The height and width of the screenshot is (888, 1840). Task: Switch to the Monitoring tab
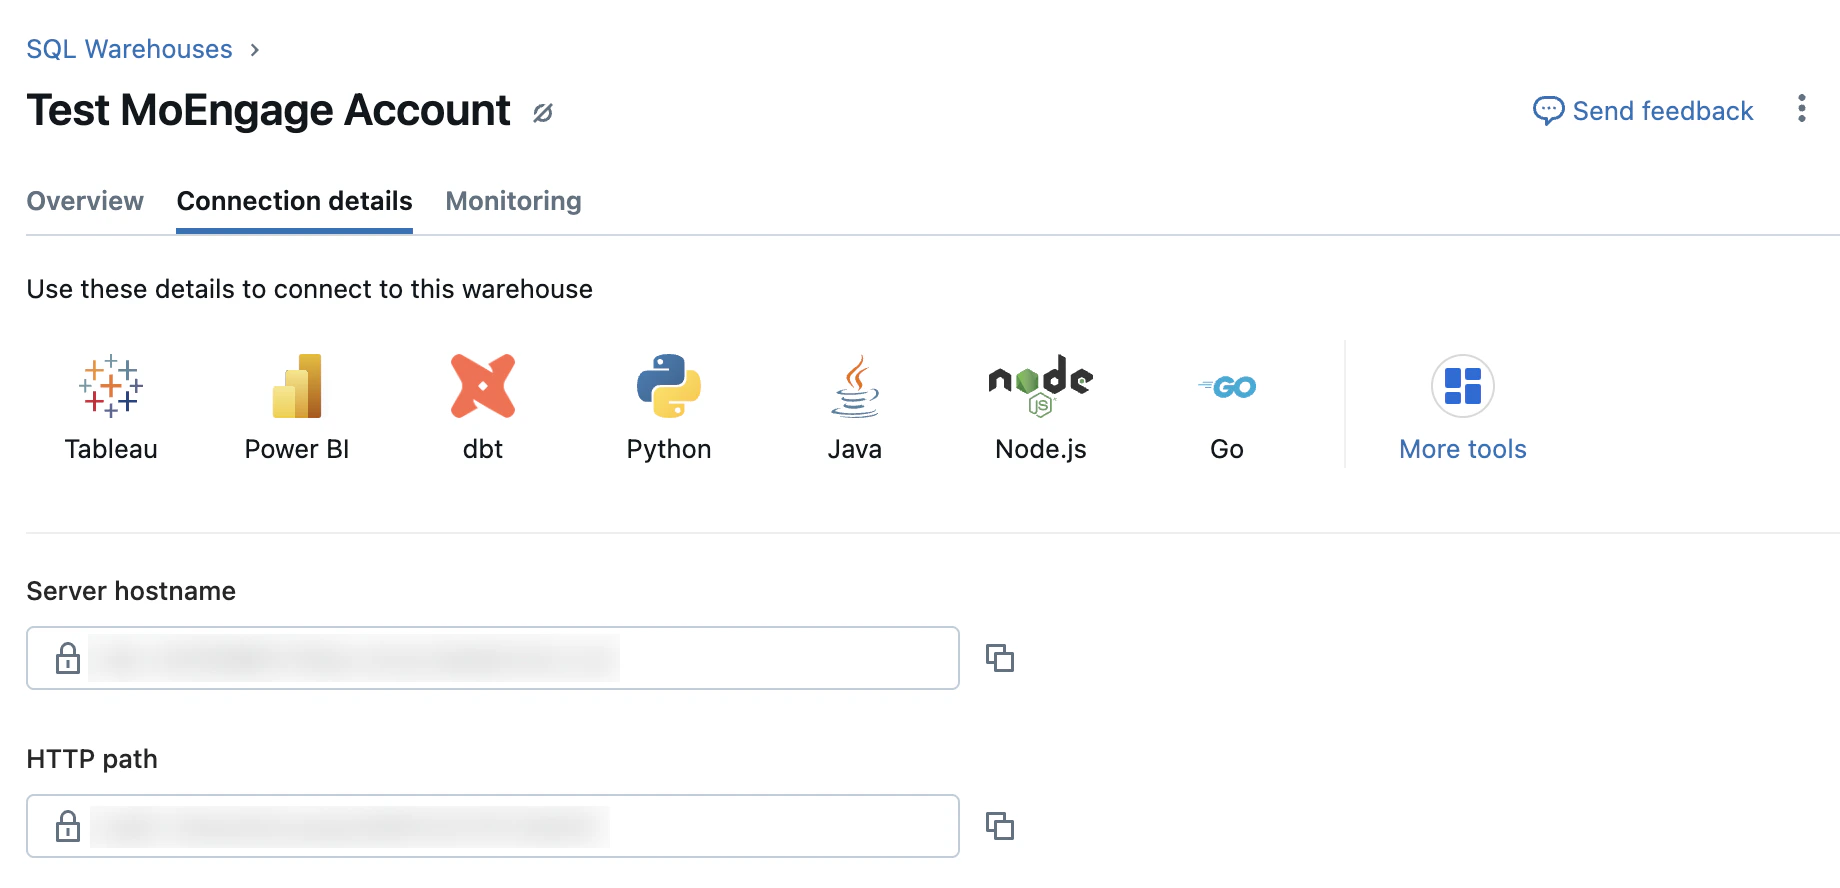(x=513, y=201)
